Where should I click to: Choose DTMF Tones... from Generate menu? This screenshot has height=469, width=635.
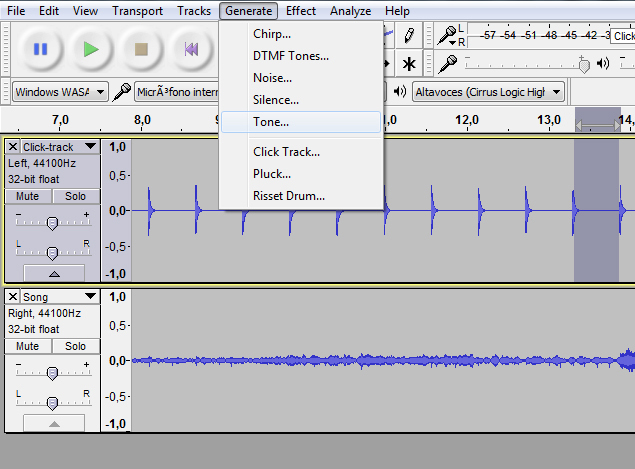[x=301, y=56]
